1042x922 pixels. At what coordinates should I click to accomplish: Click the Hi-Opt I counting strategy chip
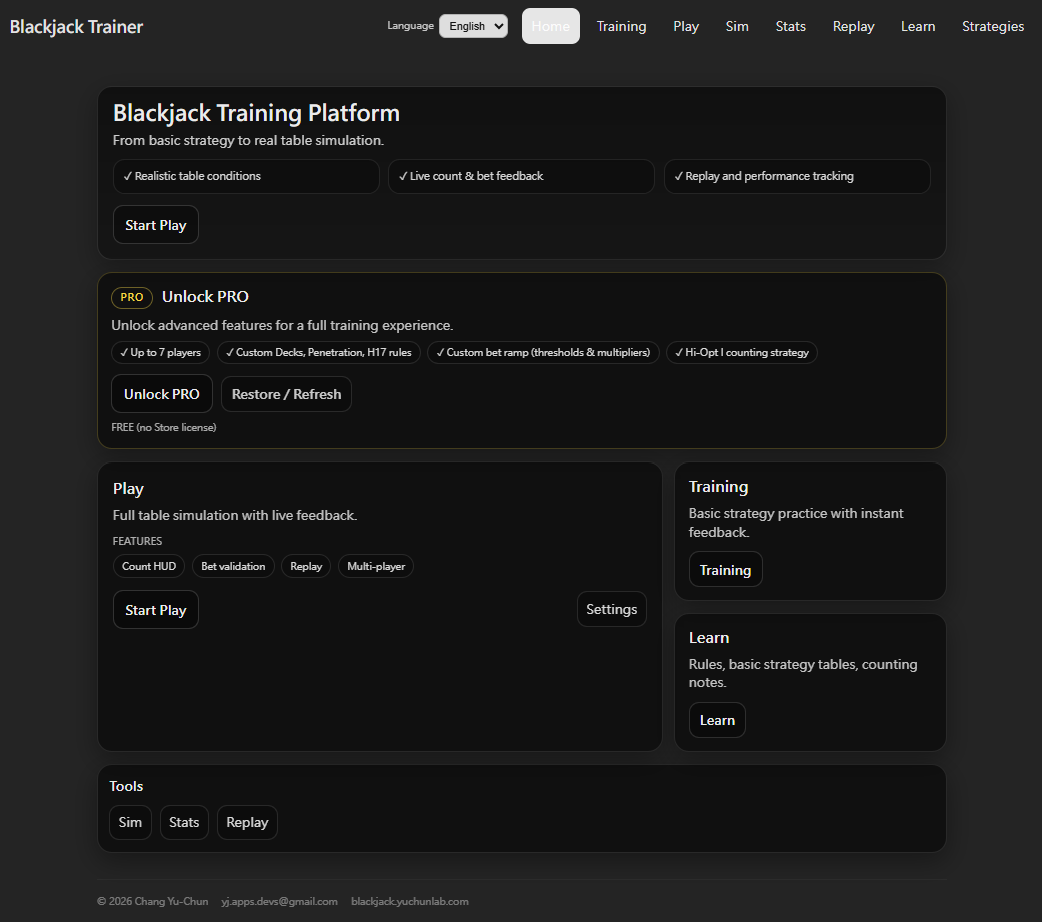coord(742,352)
